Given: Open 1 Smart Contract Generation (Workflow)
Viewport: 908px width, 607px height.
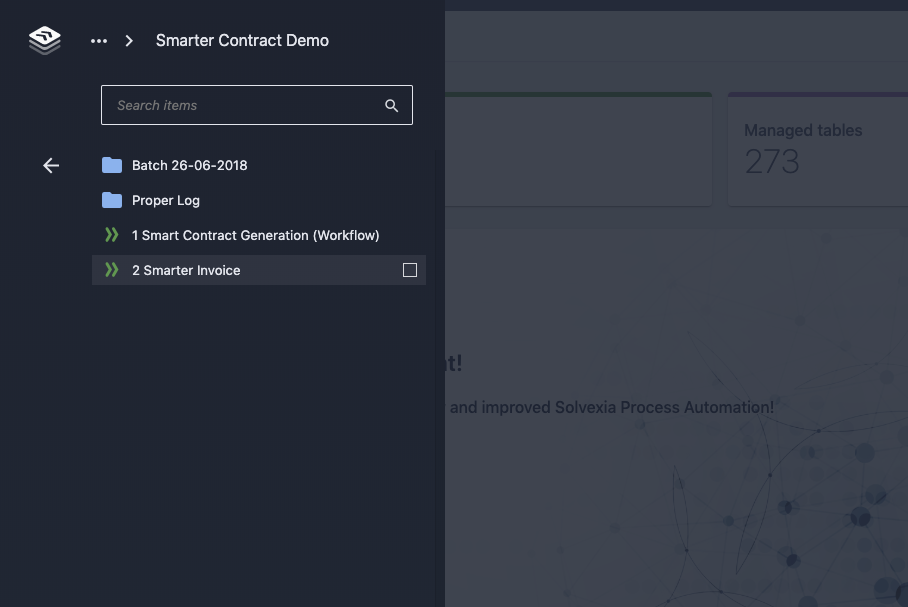Looking at the screenshot, I should click(x=255, y=235).
